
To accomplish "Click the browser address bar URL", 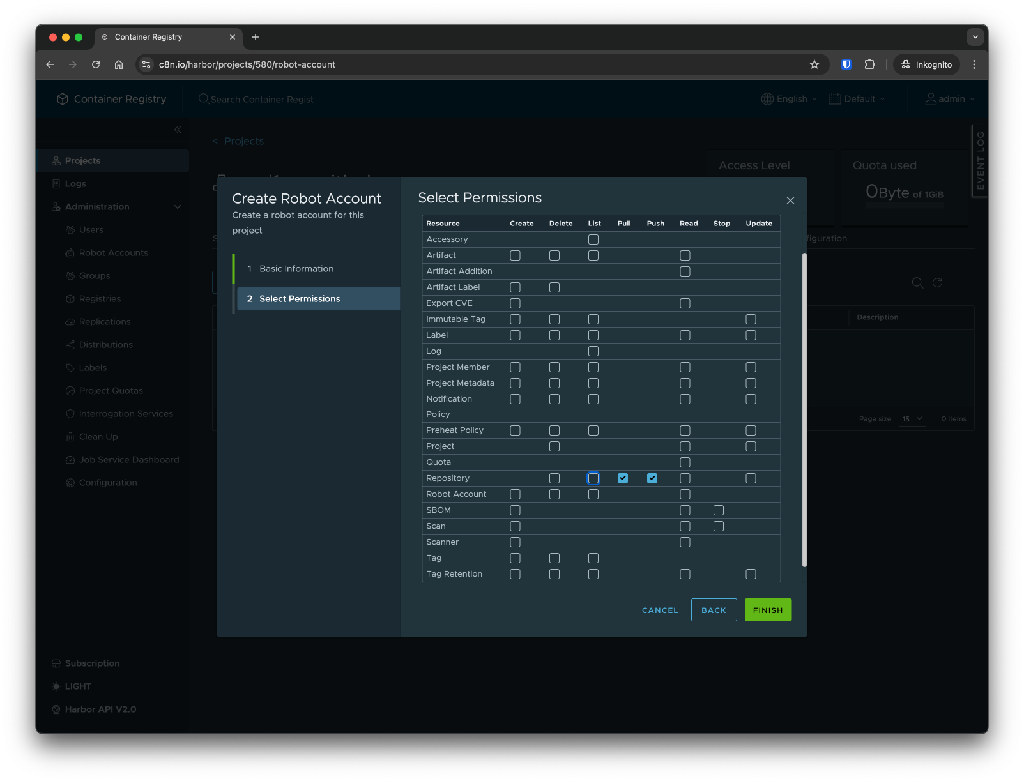I will [x=247, y=65].
